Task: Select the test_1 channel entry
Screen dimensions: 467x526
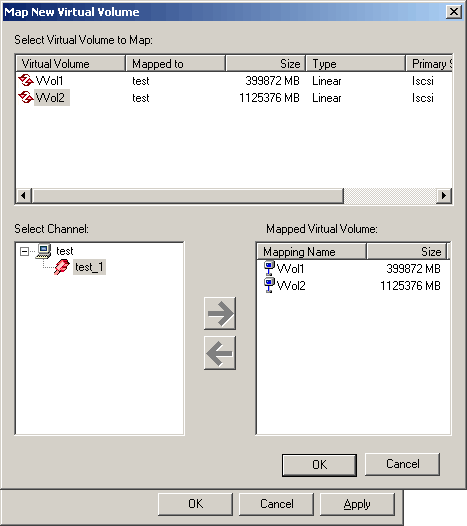Action: [89, 267]
